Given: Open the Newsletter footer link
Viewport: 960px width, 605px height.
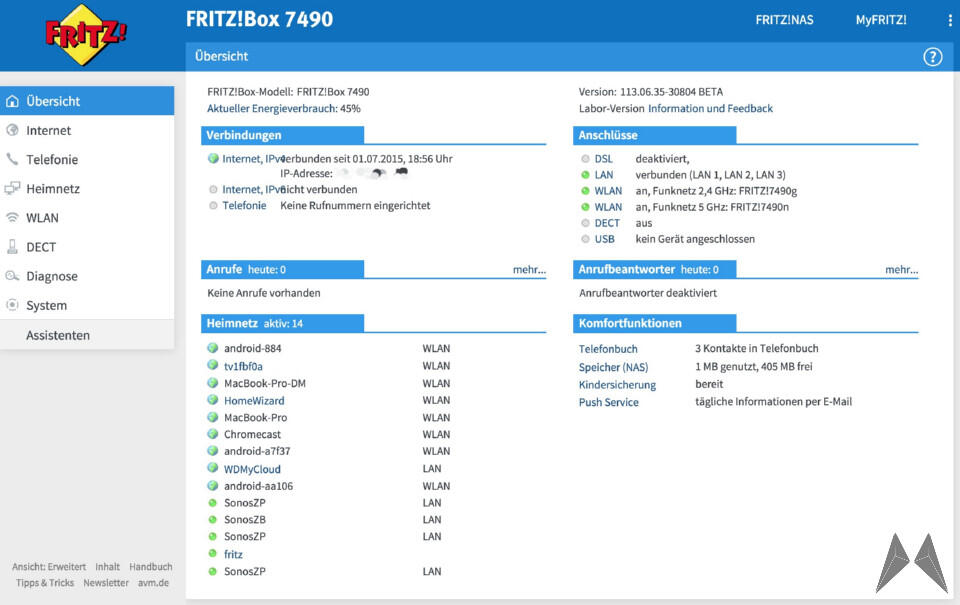Looking at the screenshot, I should (x=106, y=583).
